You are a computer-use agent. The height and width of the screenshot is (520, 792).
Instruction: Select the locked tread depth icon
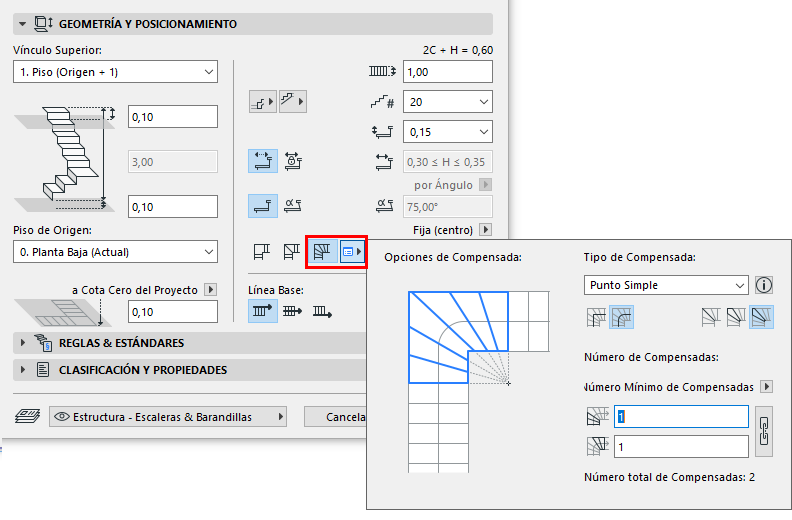tap(293, 161)
